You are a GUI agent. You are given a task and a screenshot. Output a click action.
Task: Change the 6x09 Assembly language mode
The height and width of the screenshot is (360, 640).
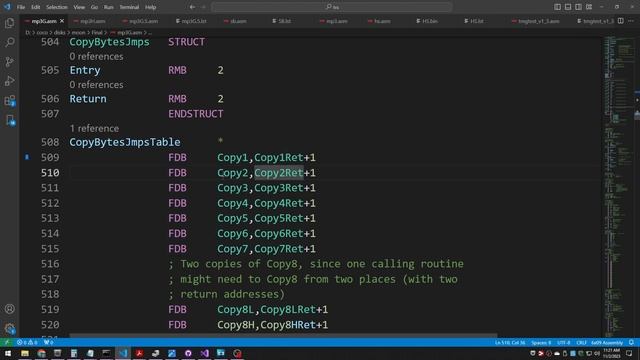click(607, 342)
